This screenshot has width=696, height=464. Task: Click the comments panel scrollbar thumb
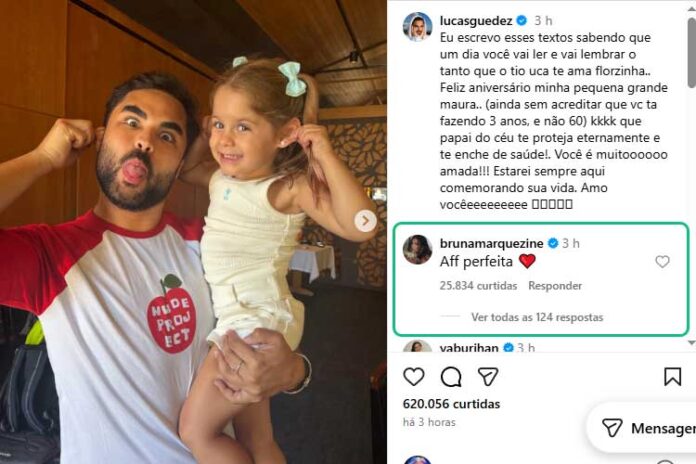(x=692, y=53)
